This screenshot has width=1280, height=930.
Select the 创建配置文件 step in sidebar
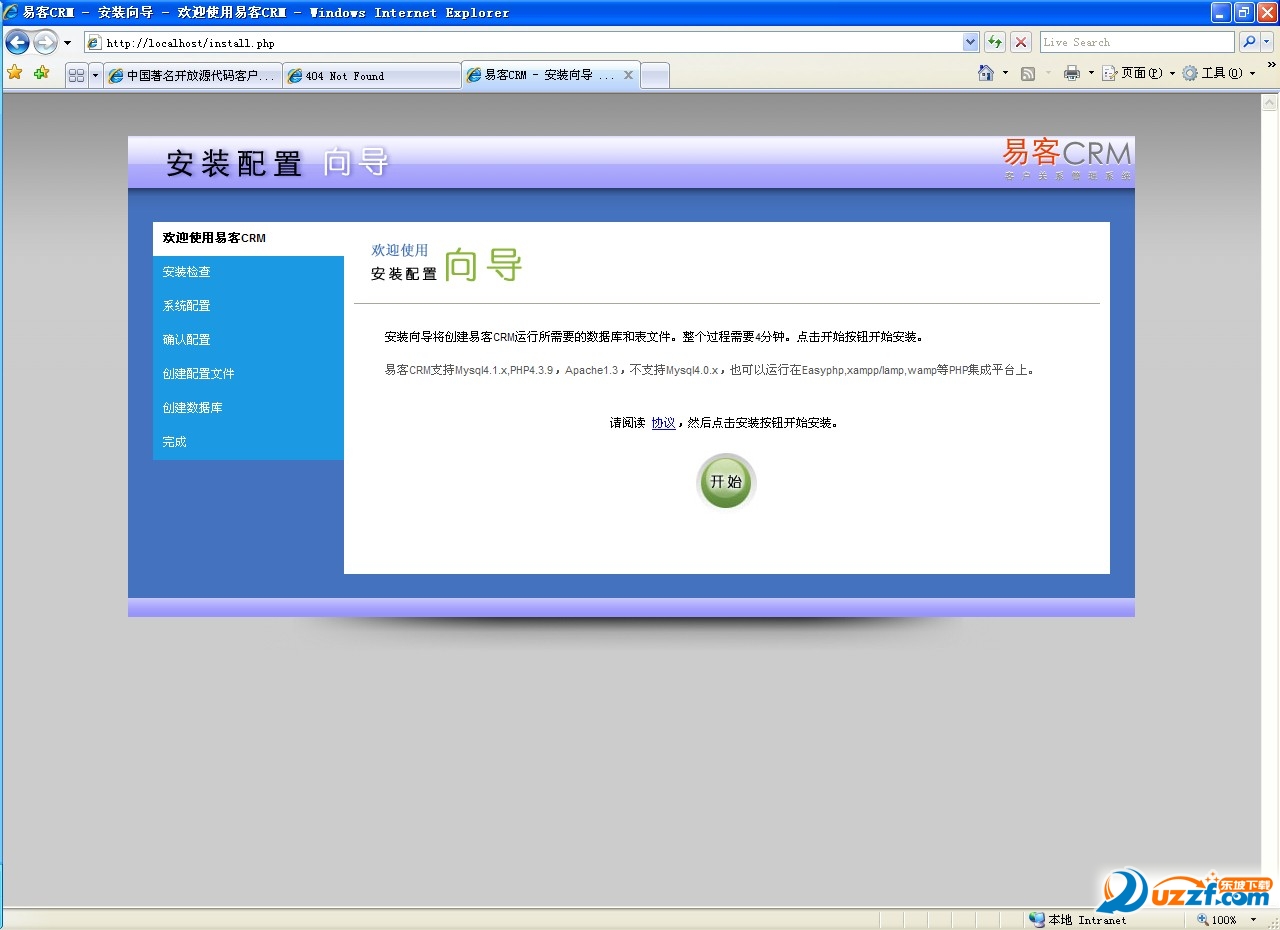pyautogui.click(x=248, y=374)
